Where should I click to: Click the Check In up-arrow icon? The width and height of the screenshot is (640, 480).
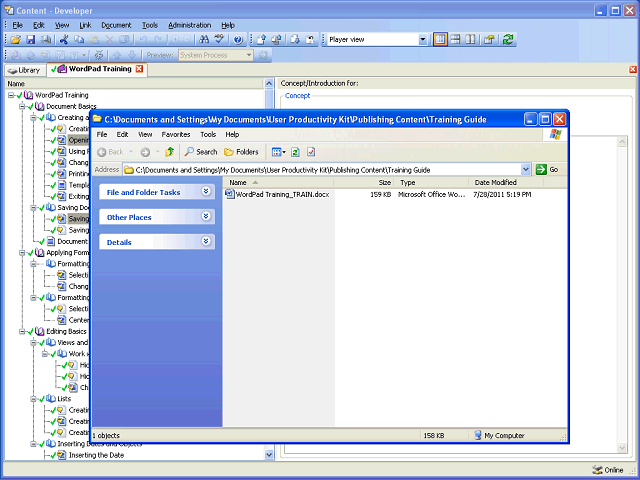coord(261,40)
